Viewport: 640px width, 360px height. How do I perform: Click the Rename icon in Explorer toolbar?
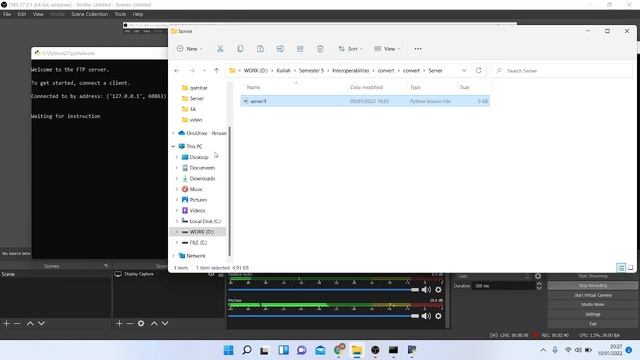(x=280, y=49)
